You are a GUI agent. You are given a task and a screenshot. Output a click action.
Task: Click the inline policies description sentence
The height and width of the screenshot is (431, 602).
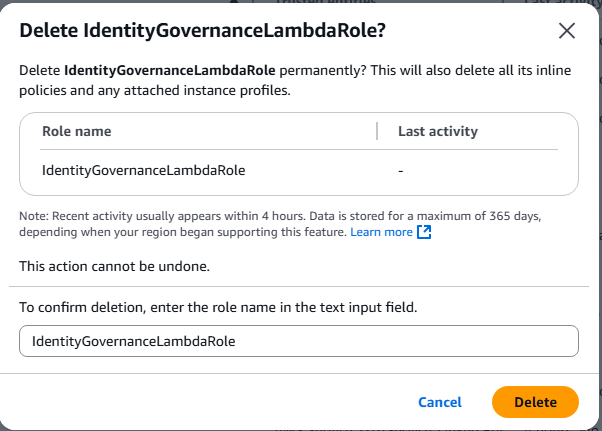(x=295, y=80)
